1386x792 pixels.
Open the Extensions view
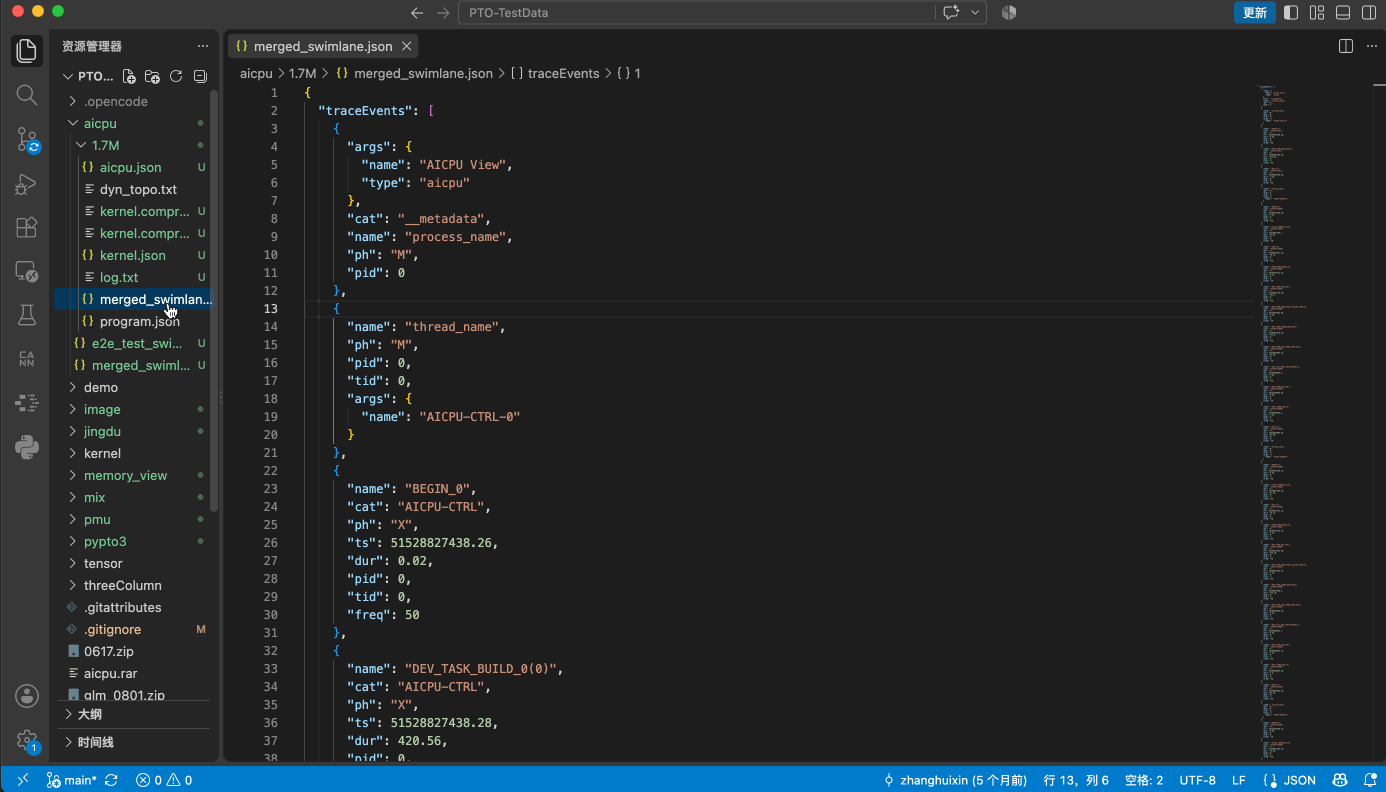point(27,228)
